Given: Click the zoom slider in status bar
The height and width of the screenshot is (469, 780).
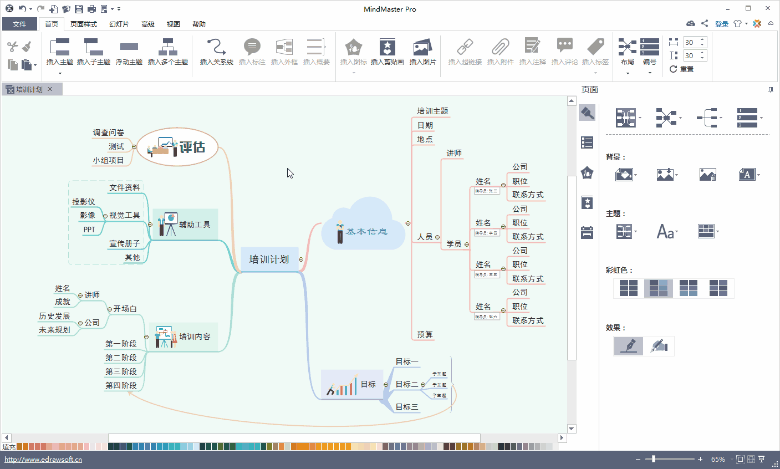Looking at the screenshot, I should 669,459.
